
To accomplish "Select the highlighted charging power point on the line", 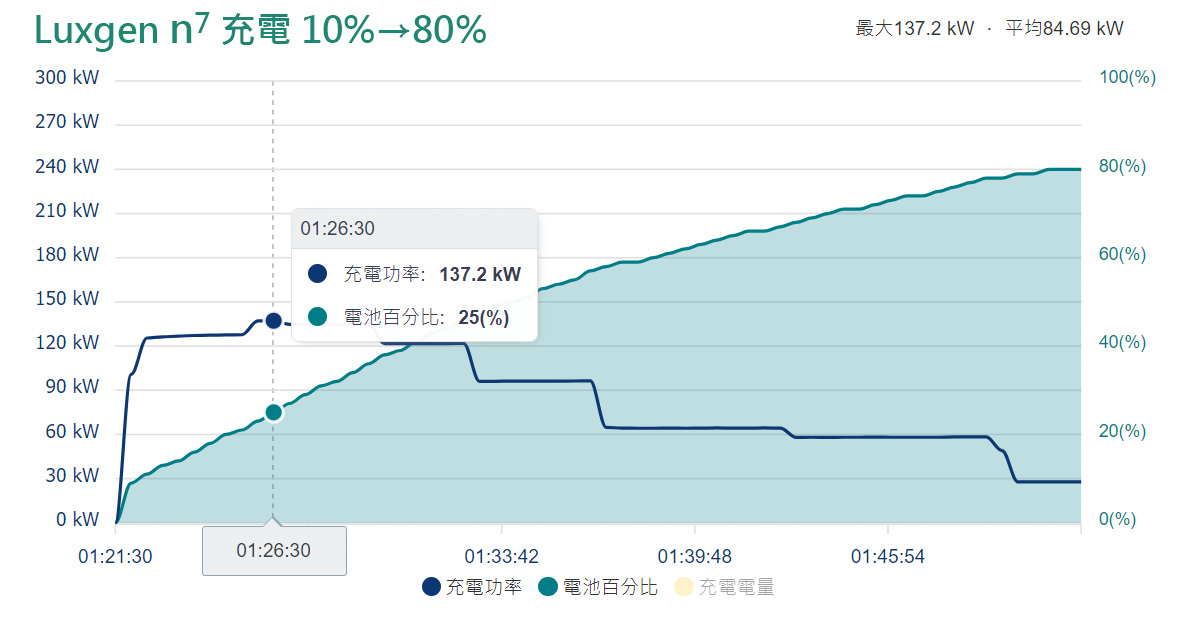I will coord(273,321).
